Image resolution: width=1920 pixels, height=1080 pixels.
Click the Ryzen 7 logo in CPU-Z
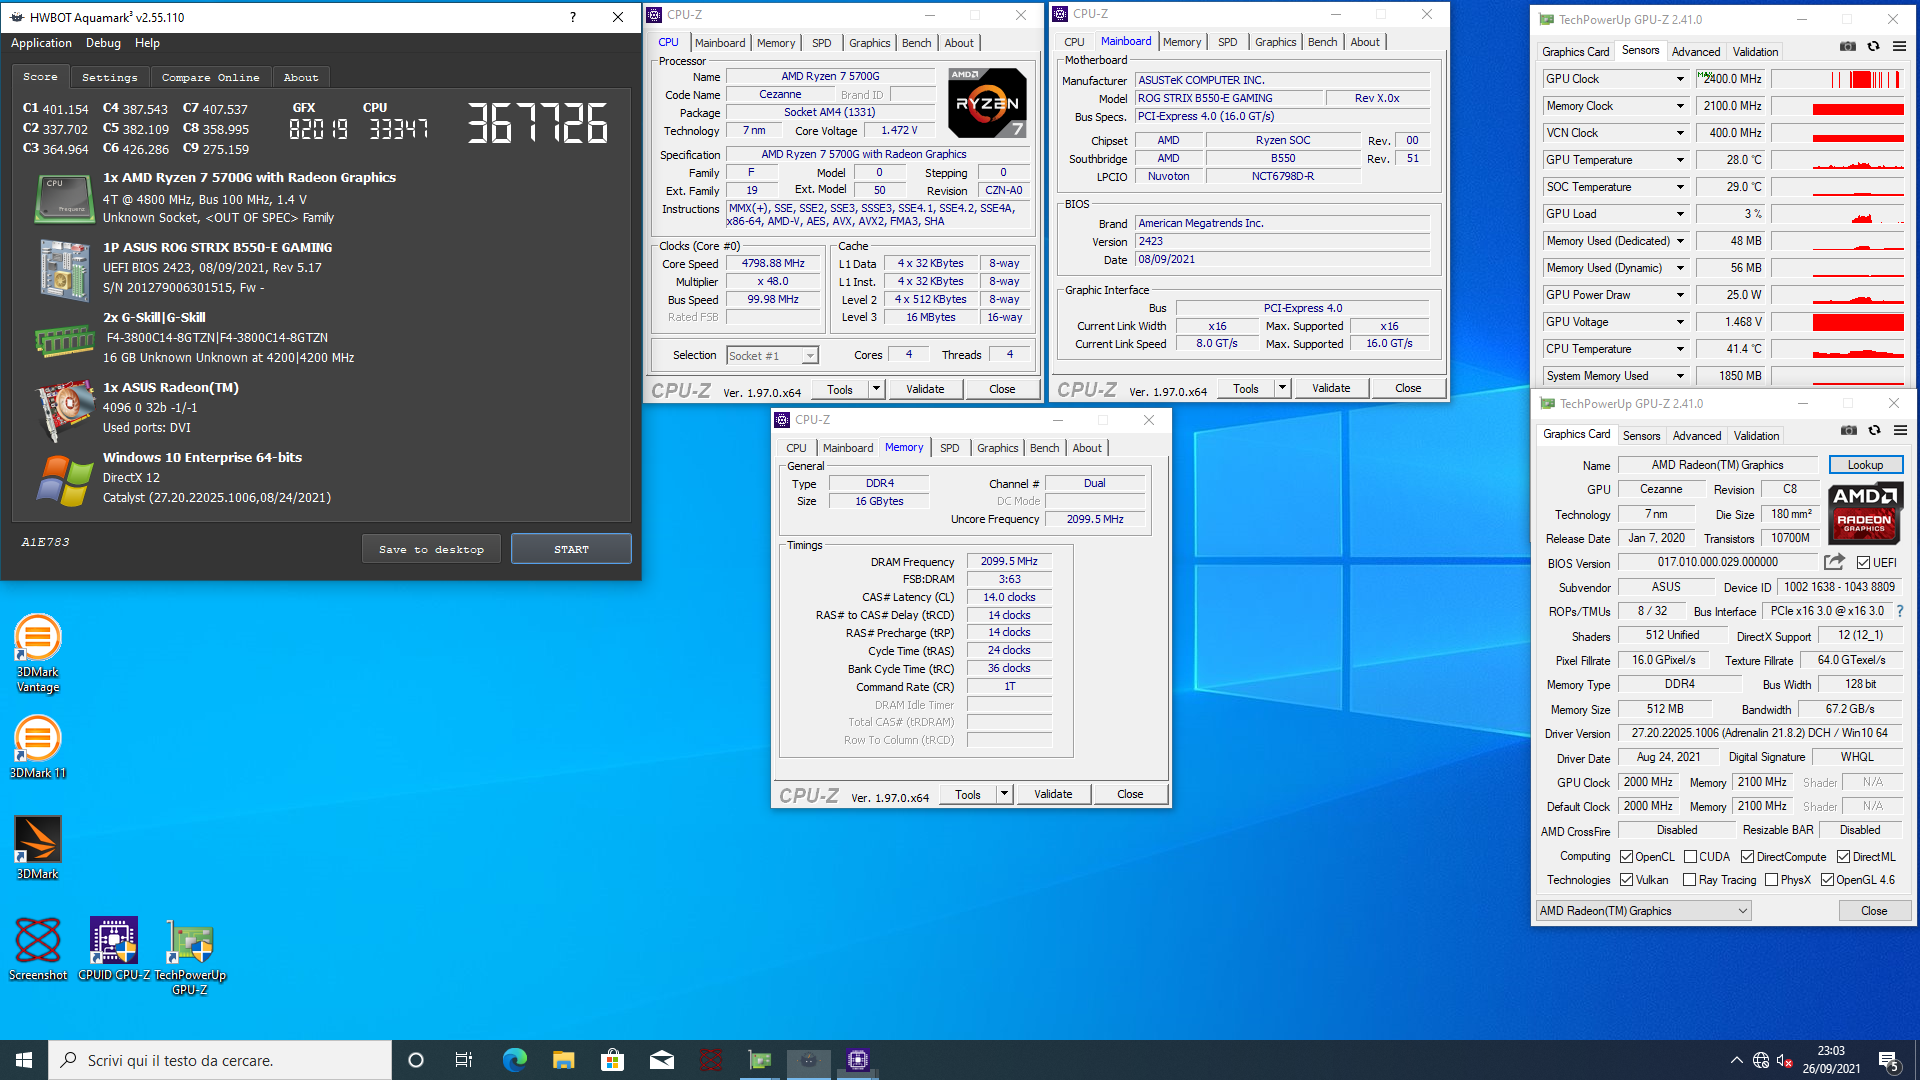987,103
